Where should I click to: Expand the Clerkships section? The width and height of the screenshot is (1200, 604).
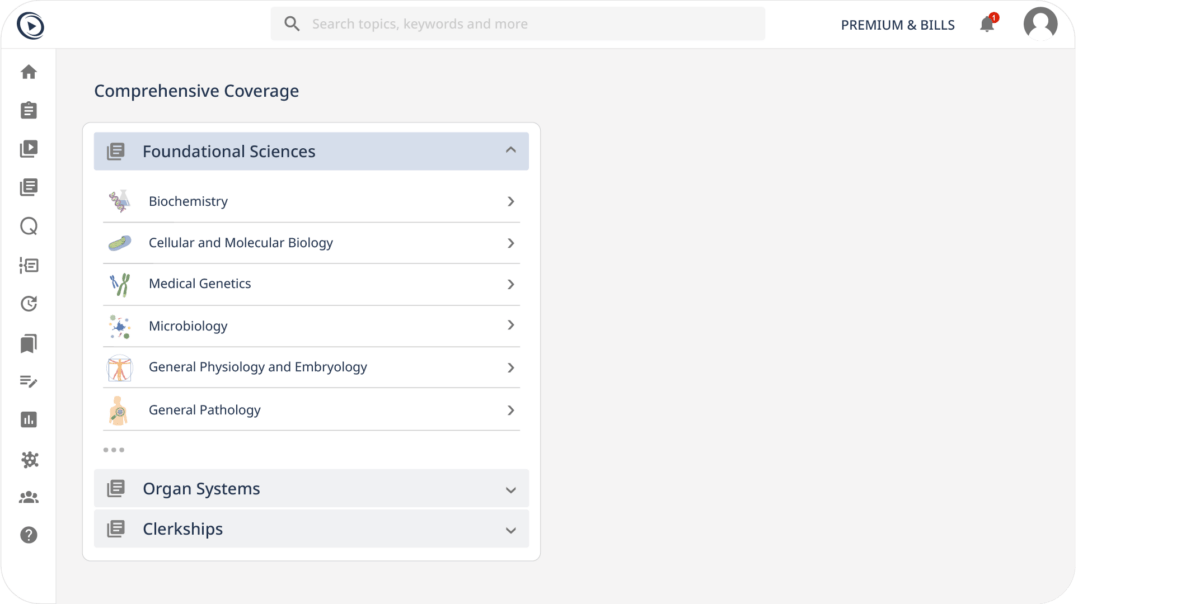point(510,529)
